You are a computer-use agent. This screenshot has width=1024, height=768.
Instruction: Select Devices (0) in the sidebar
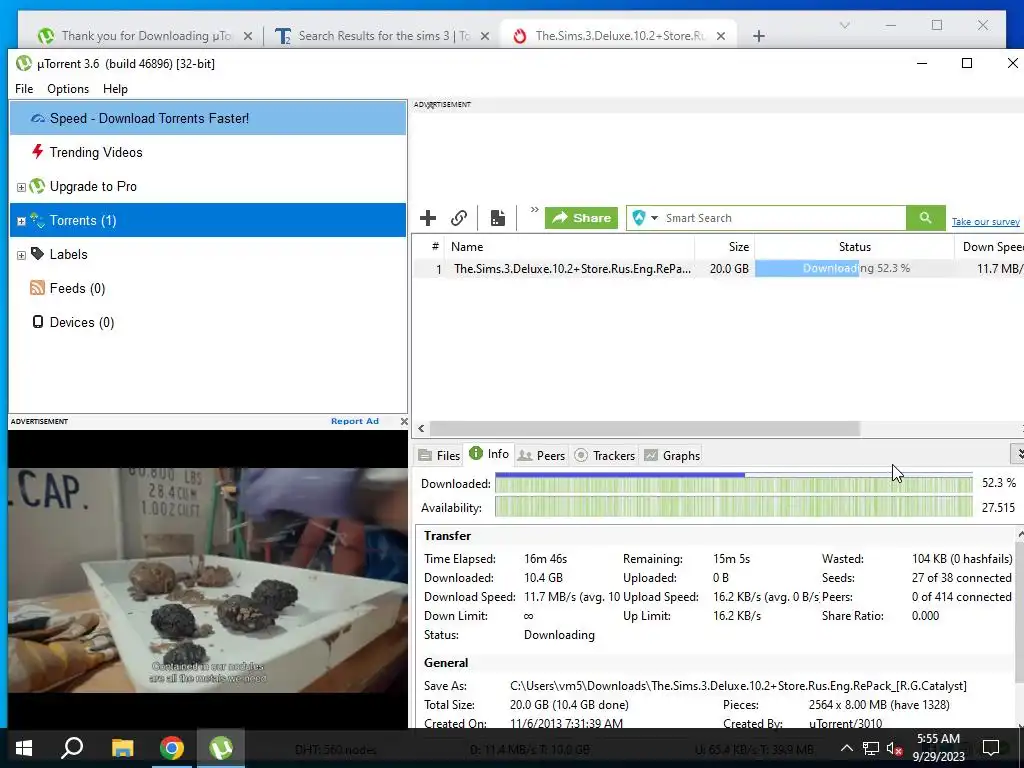(x=82, y=322)
